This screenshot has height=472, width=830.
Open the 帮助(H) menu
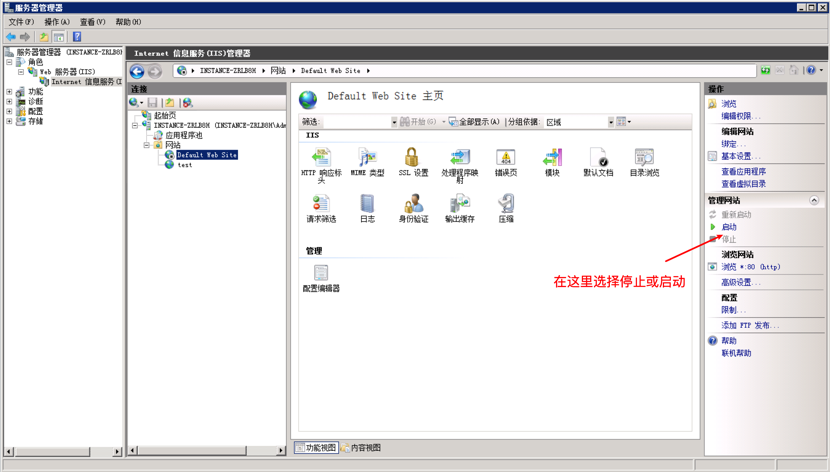click(x=128, y=22)
